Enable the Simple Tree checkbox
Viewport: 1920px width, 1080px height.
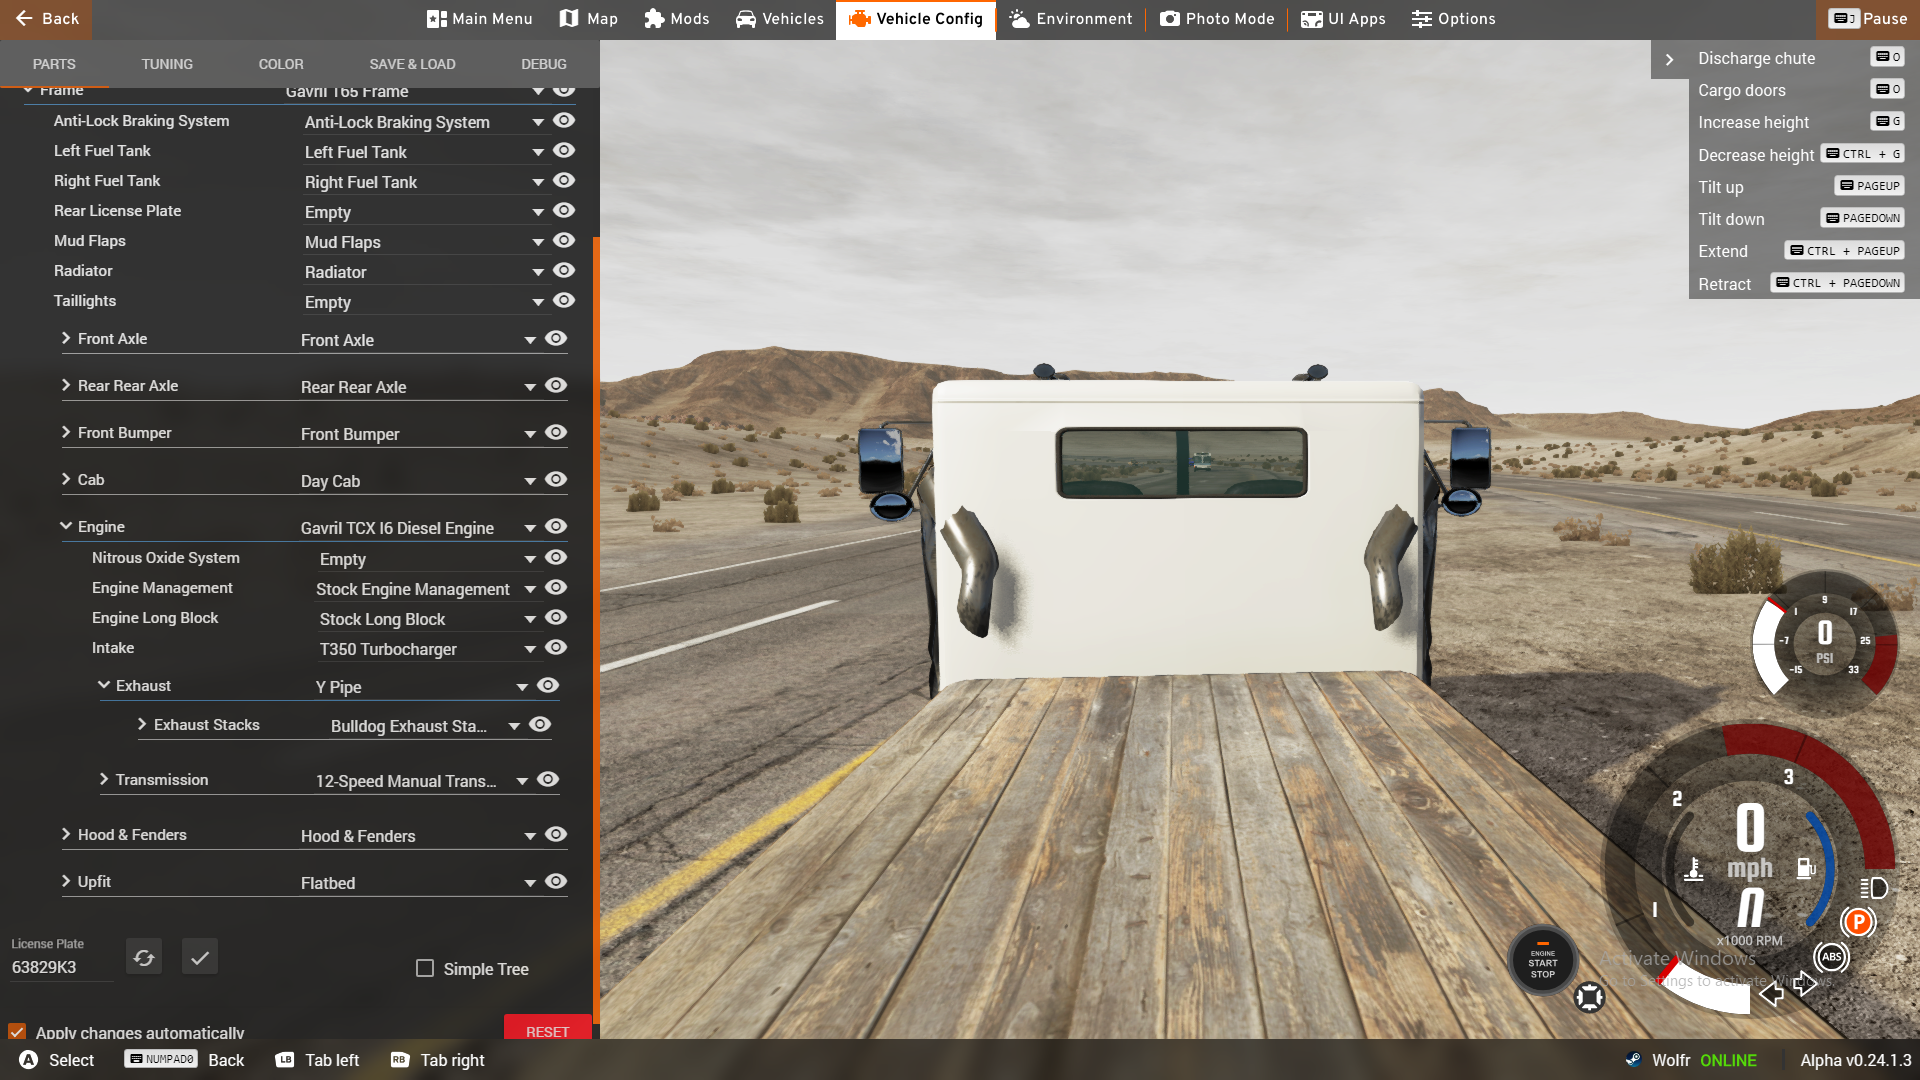tap(425, 968)
